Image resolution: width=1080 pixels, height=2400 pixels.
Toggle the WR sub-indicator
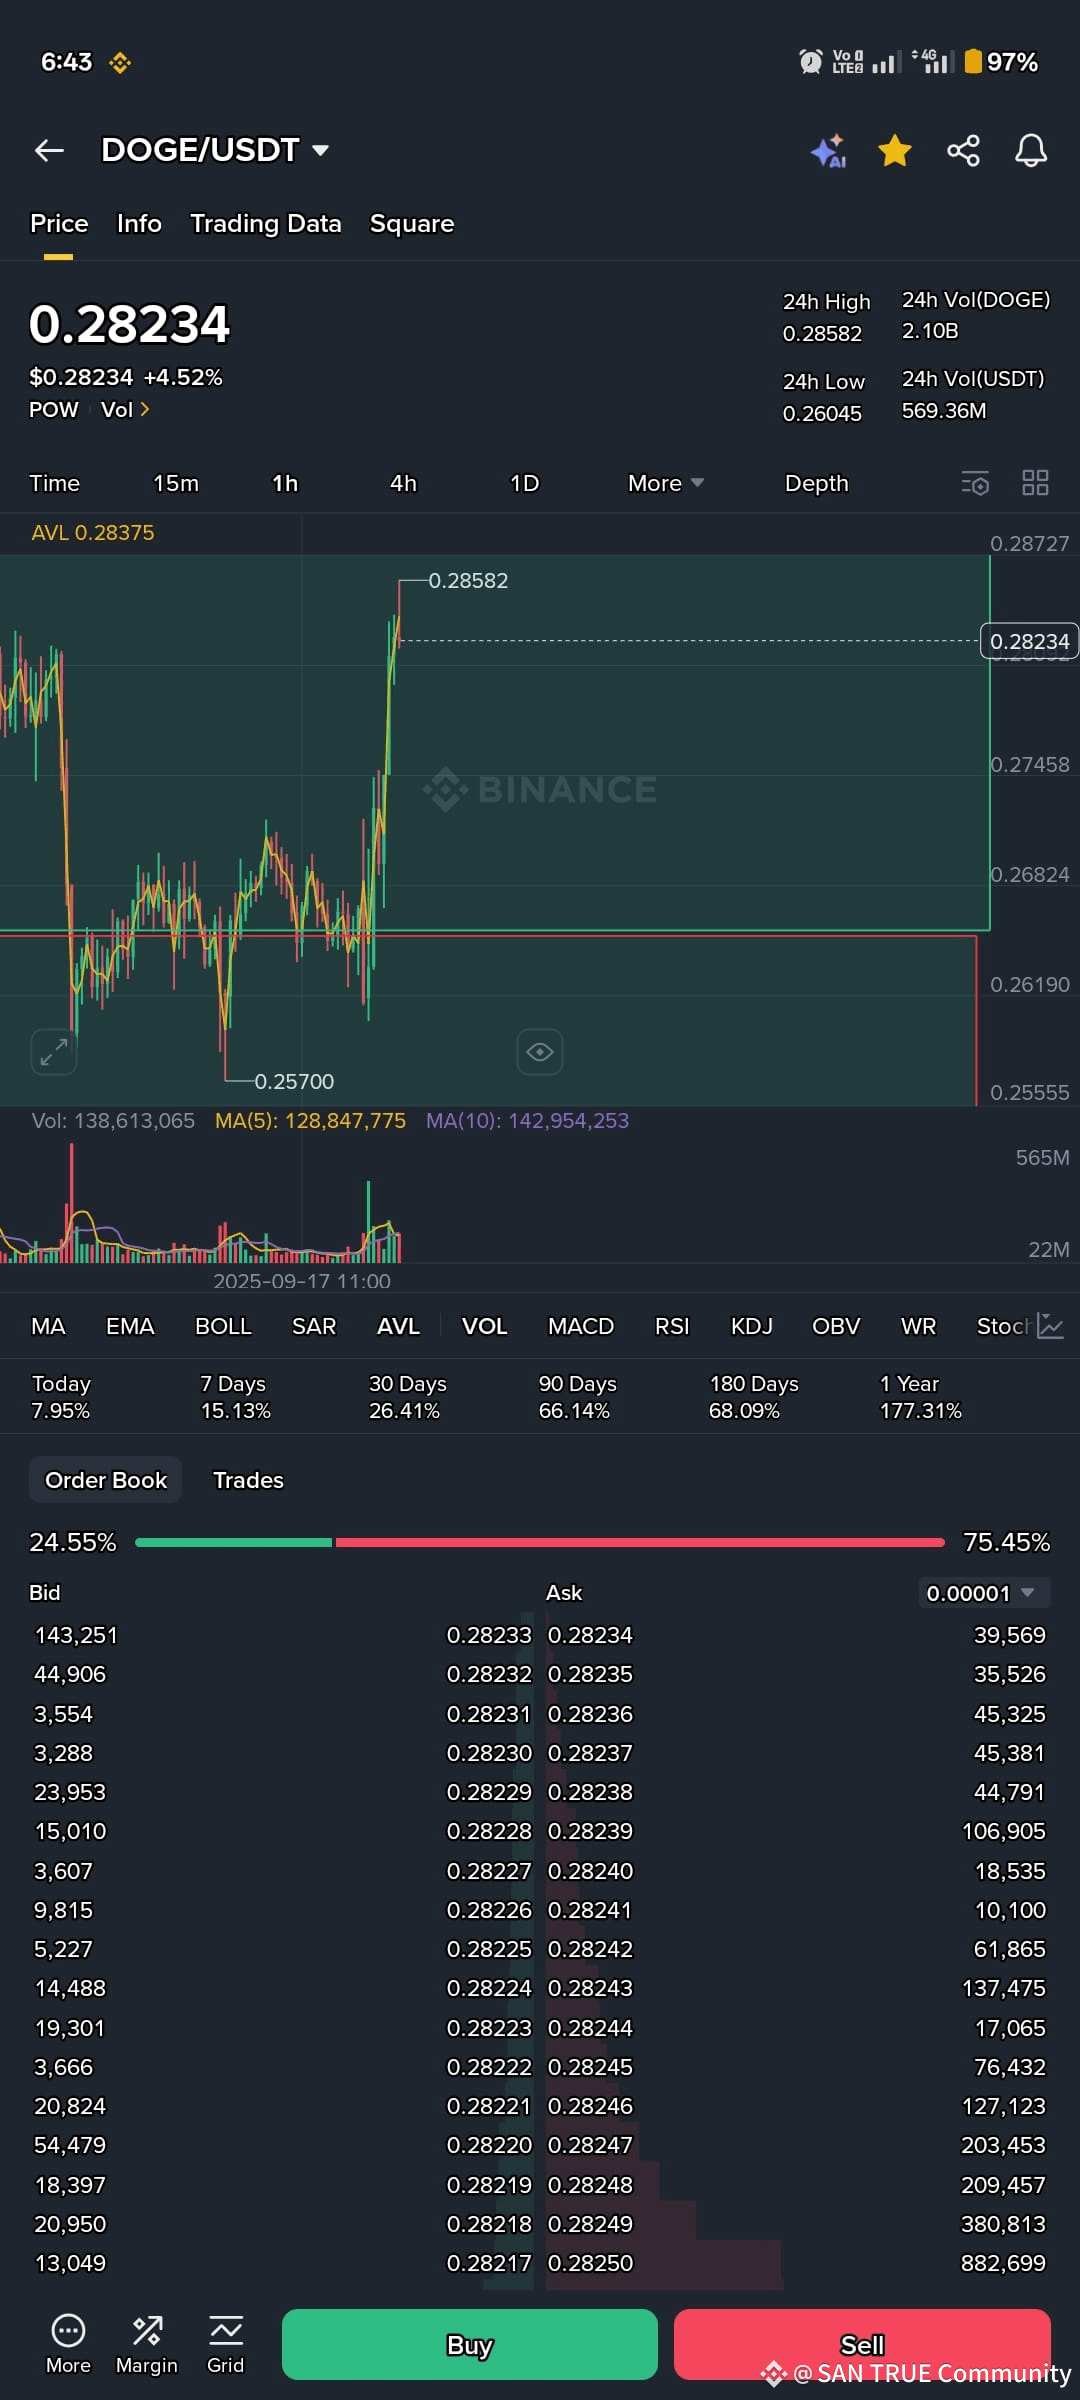tap(918, 1326)
